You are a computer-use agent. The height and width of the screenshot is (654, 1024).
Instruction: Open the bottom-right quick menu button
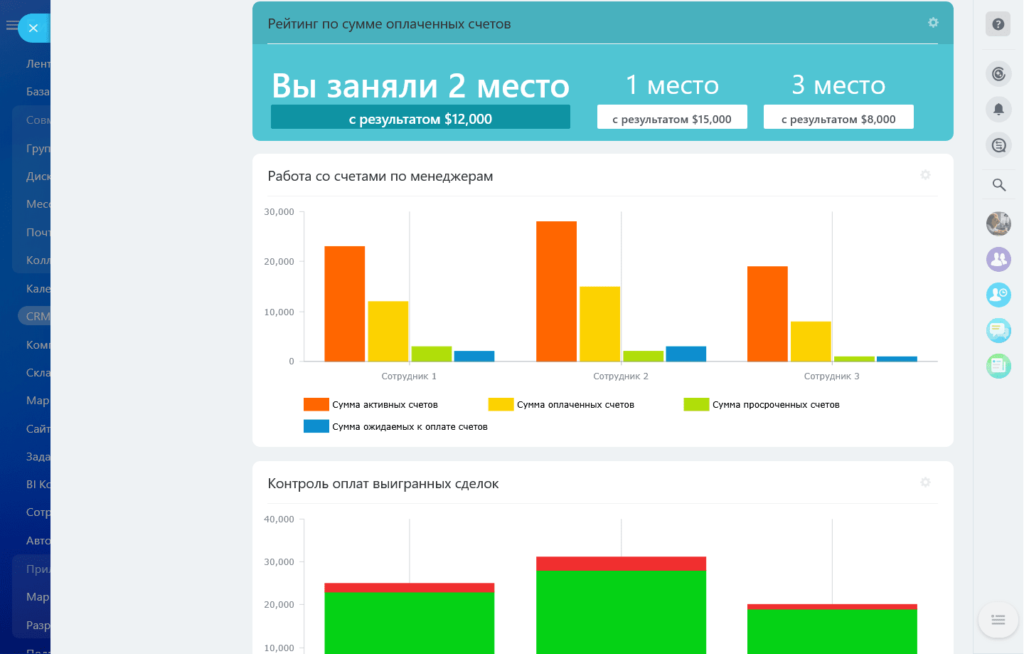point(998,619)
